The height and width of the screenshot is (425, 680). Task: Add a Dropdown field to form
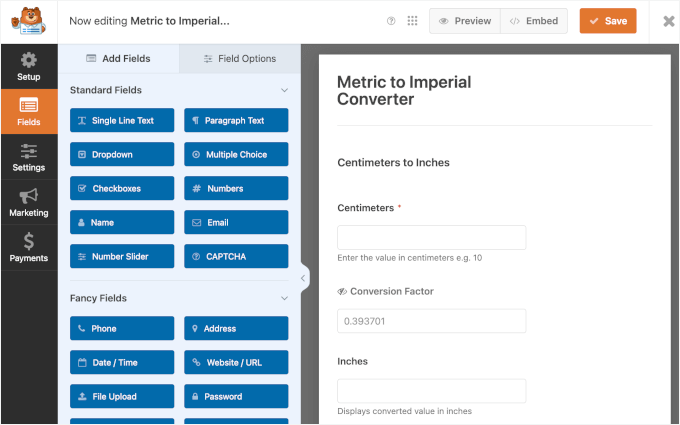[x=122, y=155]
